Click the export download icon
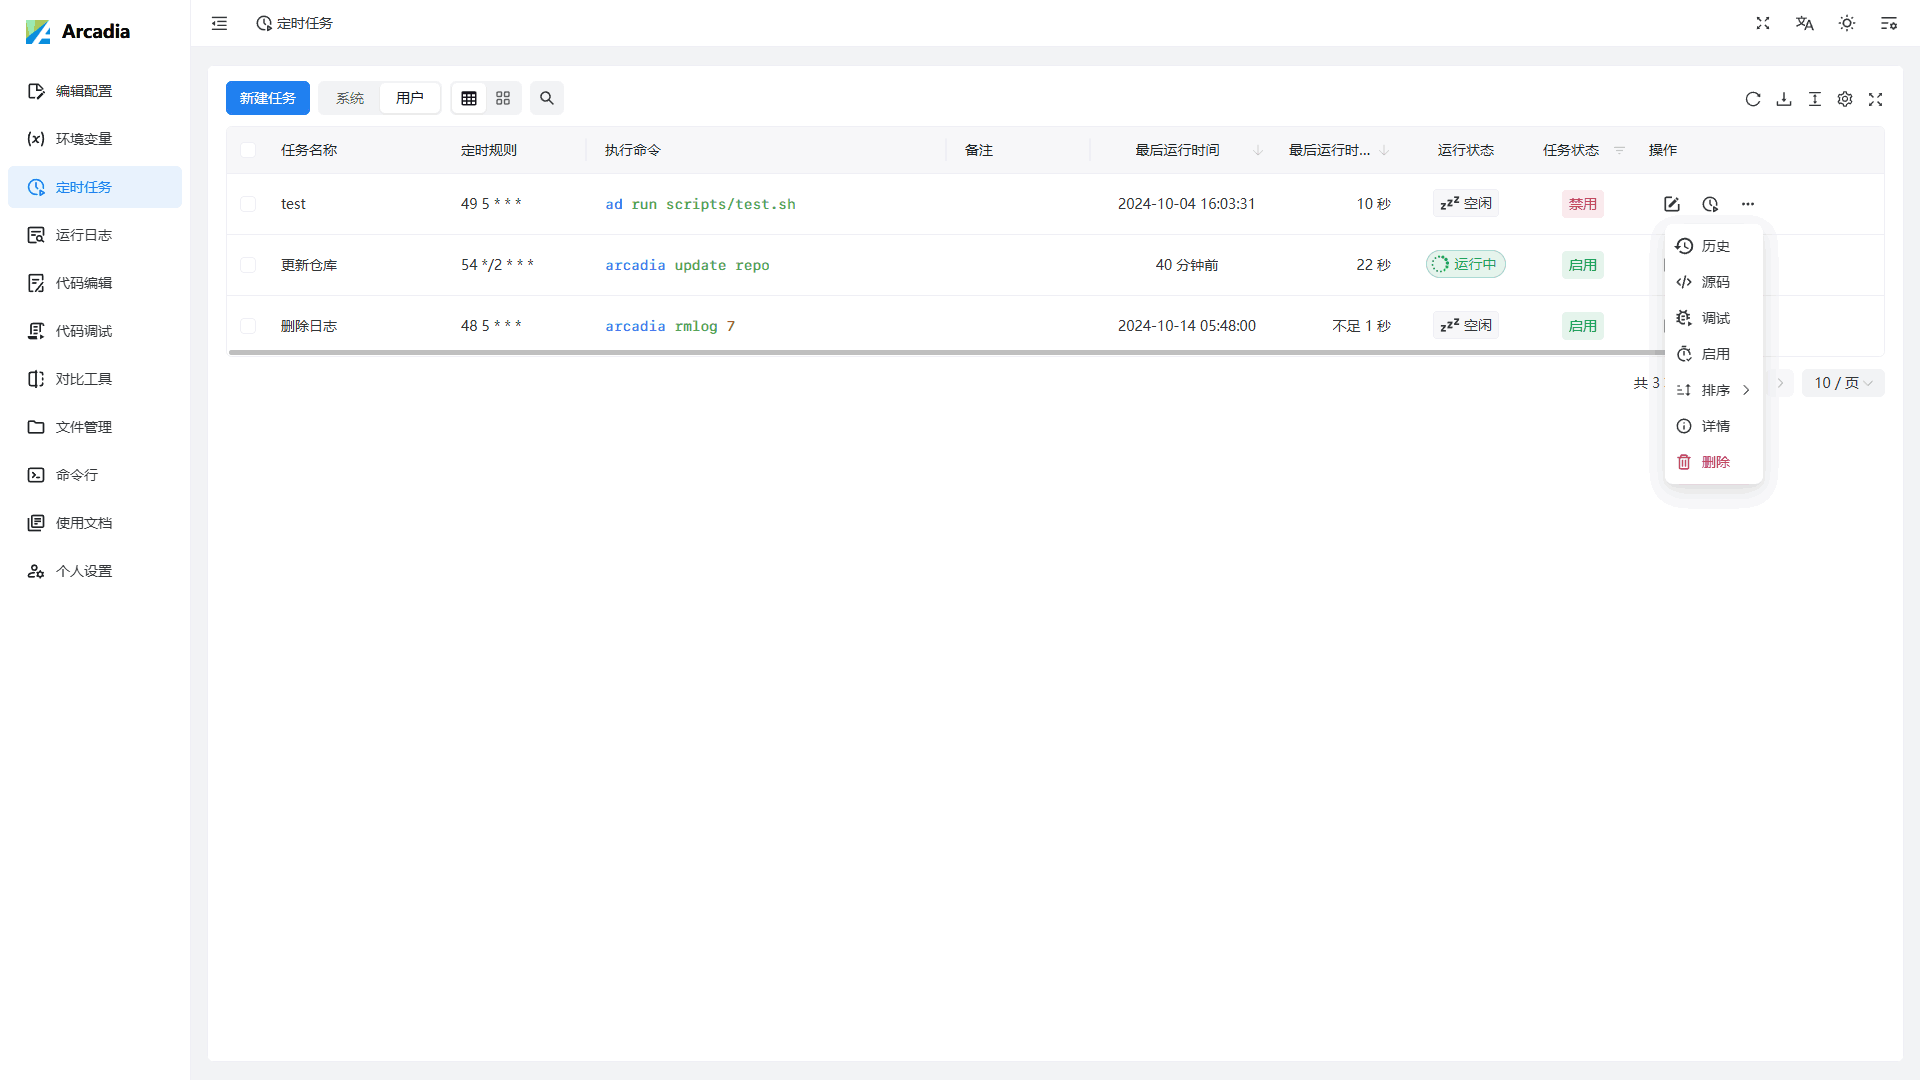Viewport: 1920px width, 1080px height. coord(1784,99)
